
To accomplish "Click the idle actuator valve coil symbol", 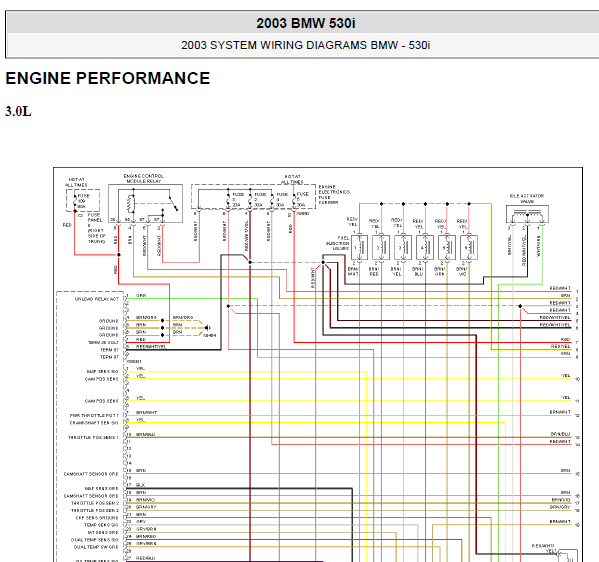I will (x=527, y=215).
